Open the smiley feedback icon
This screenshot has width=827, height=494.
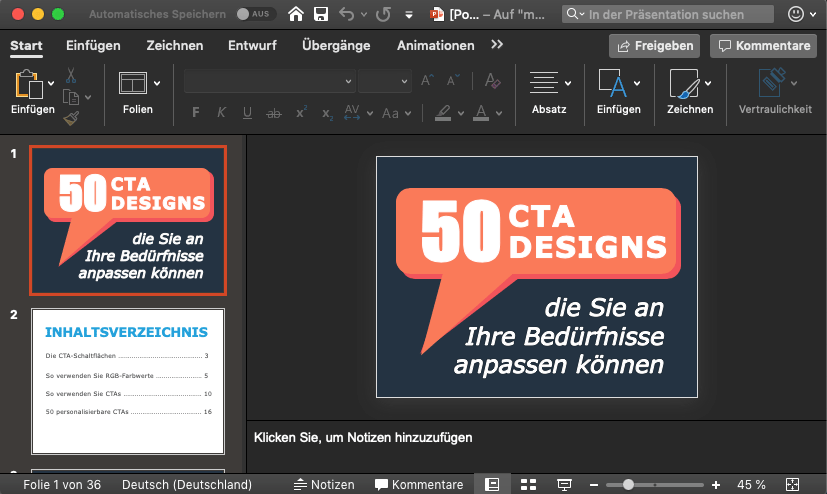(796, 14)
